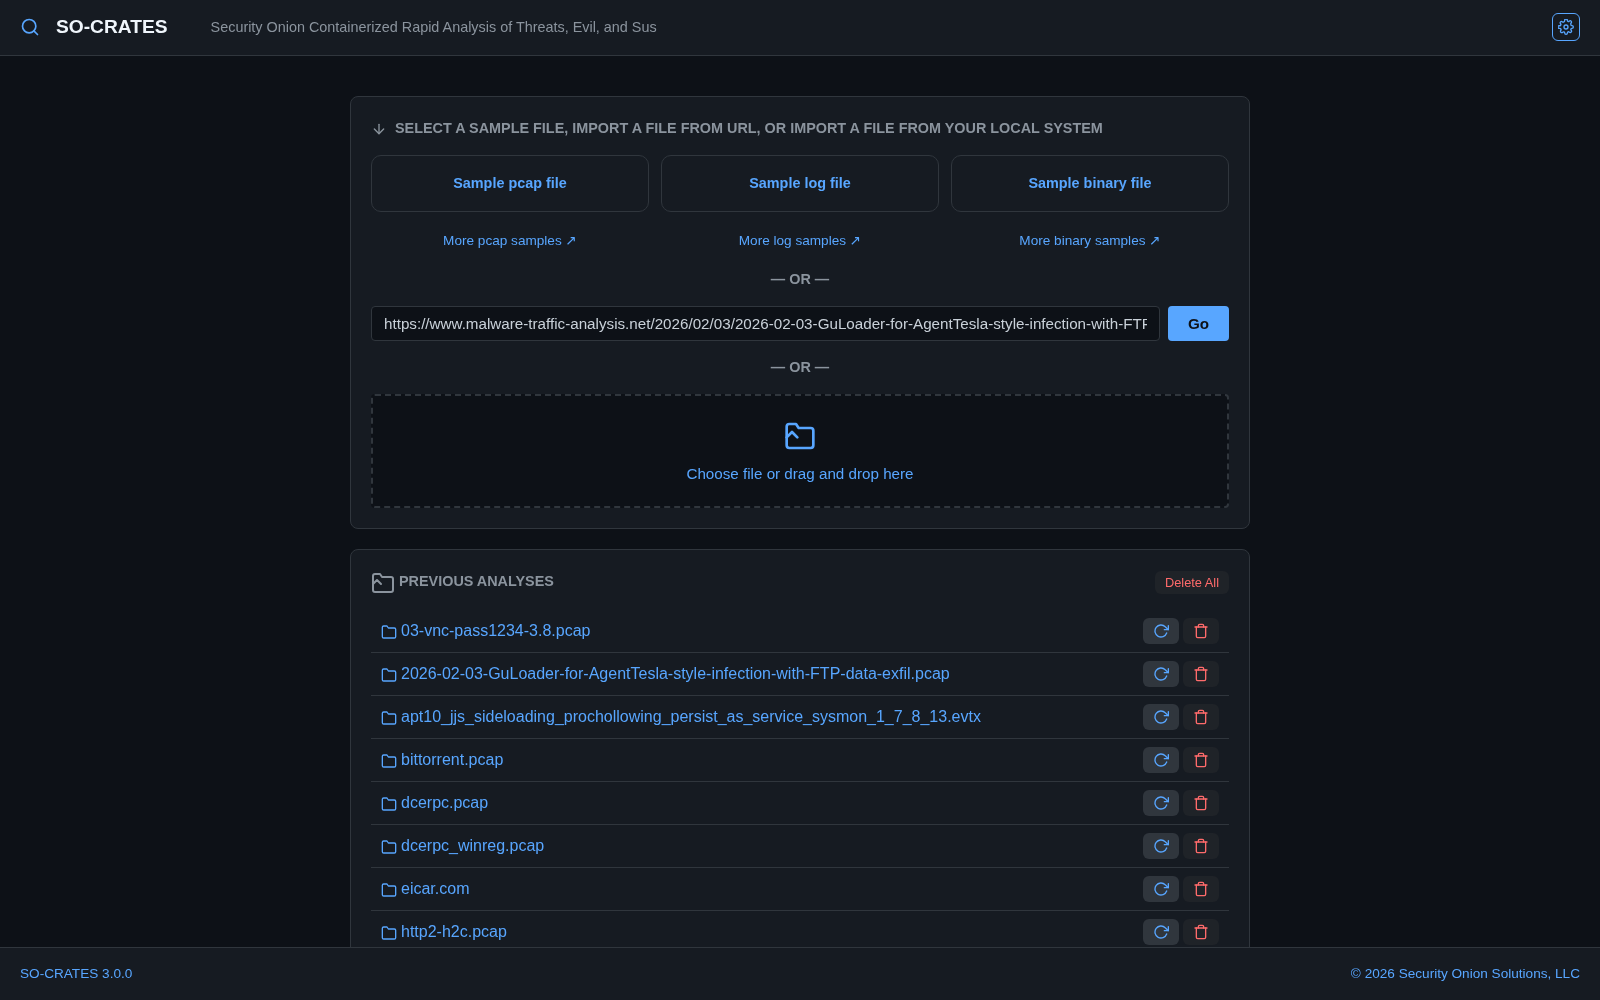Click the trash icon for dcerpc.pcap
The height and width of the screenshot is (1000, 1600).
click(x=1201, y=803)
